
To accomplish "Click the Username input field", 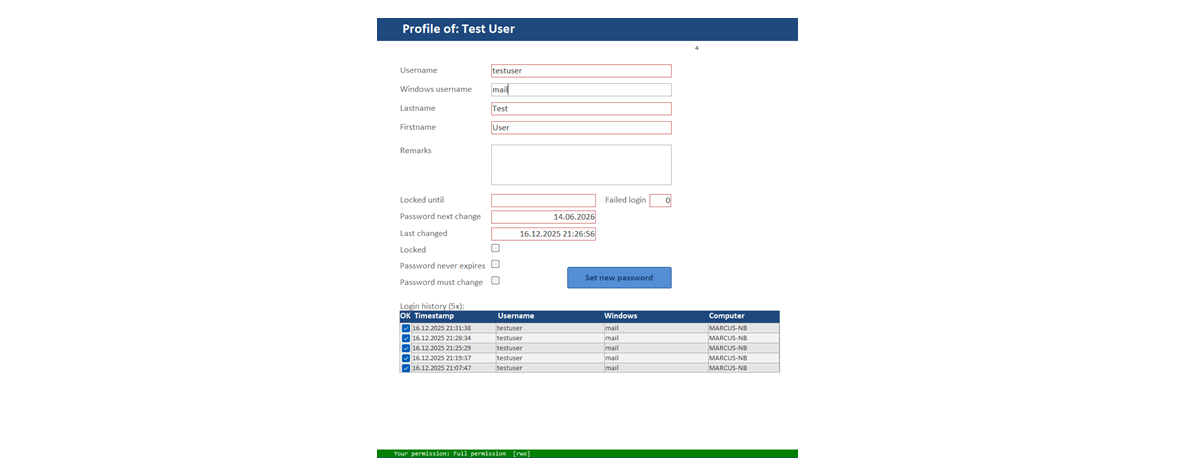I will (580, 71).
